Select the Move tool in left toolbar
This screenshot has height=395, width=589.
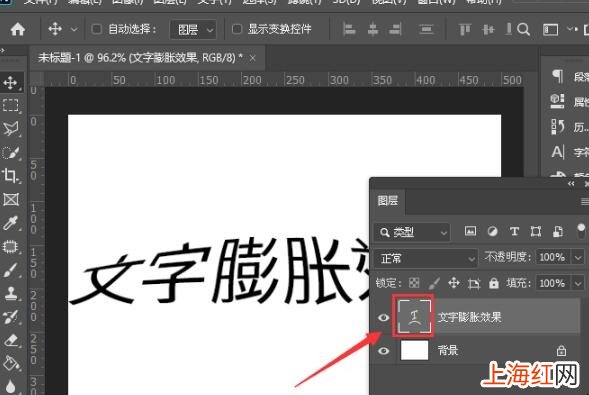10,82
